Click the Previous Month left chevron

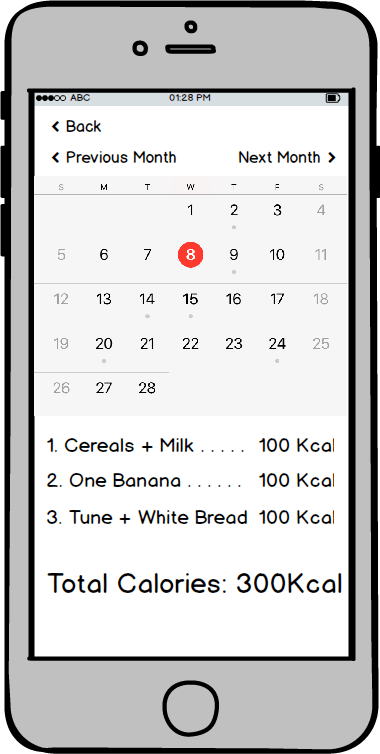click(x=56, y=157)
